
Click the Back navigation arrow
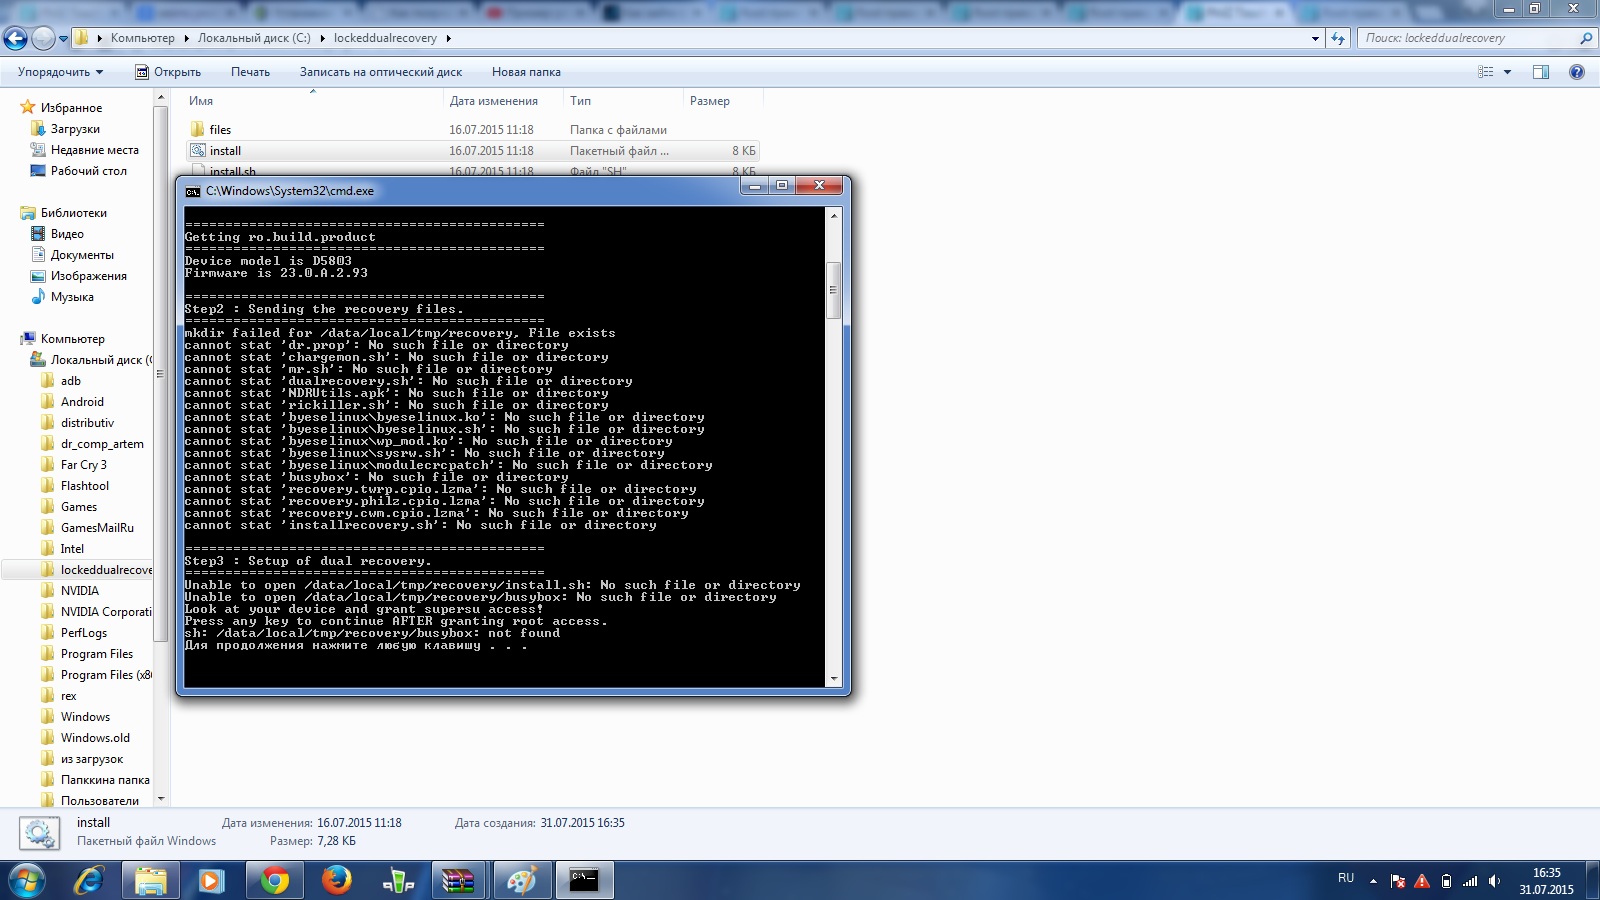[x=16, y=39]
